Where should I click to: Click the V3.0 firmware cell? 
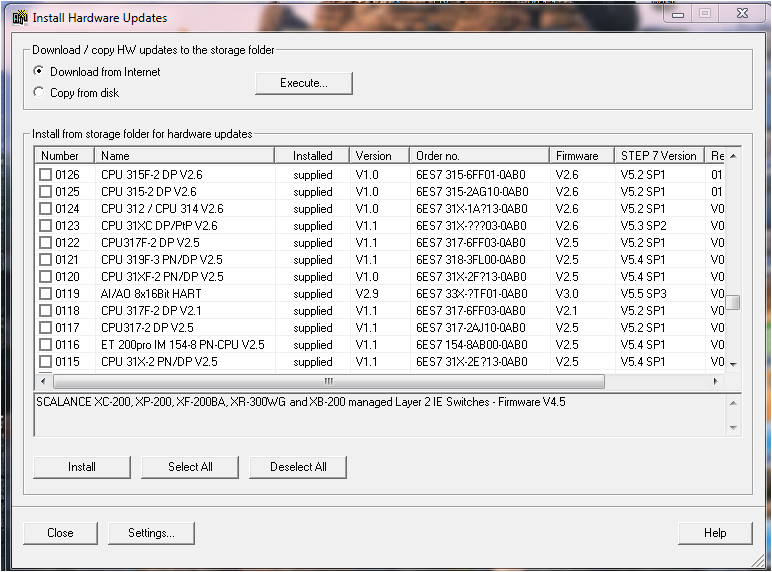pos(567,293)
